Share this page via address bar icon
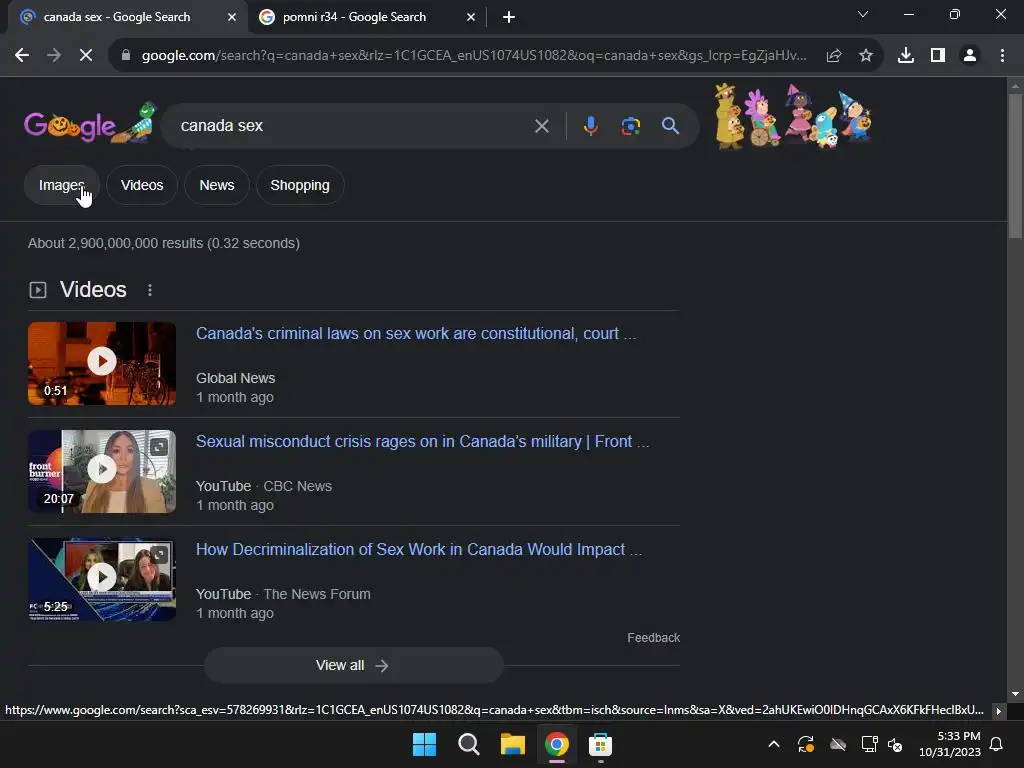This screenshot has width=1024, height=768. [834, 56]
